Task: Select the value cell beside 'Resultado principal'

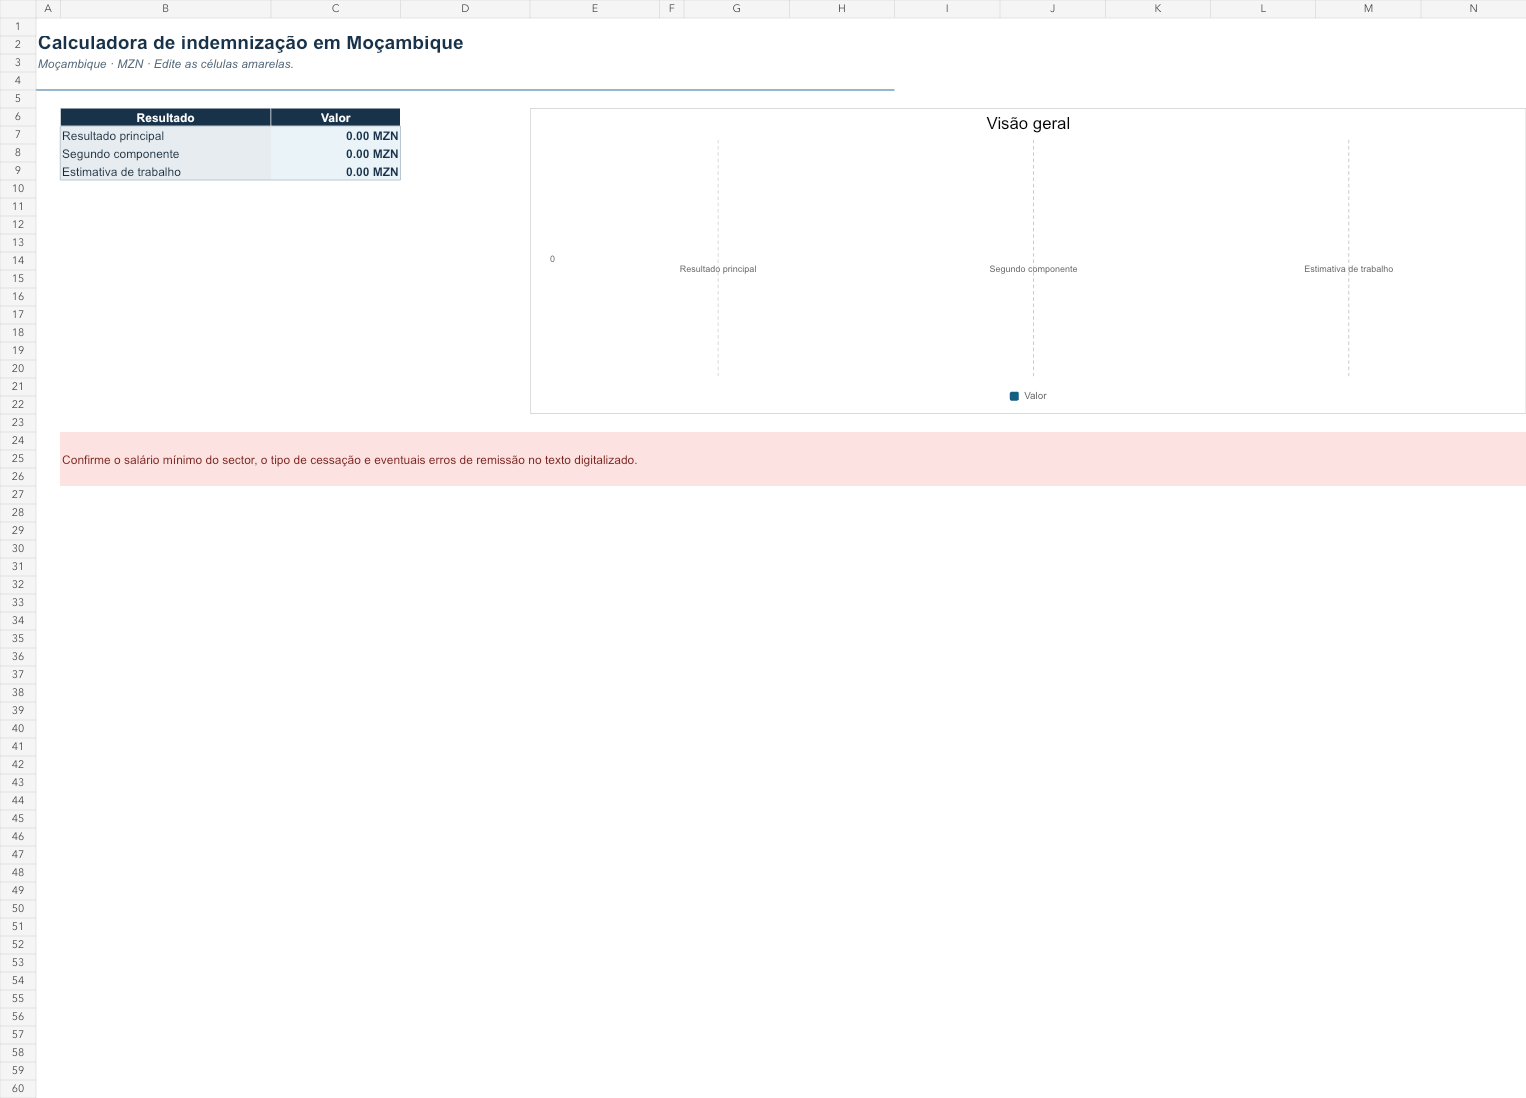Action: point(335,136)
